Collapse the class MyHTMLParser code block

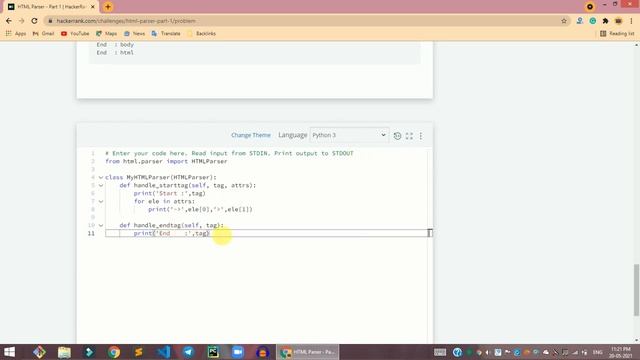pos(101,178)
